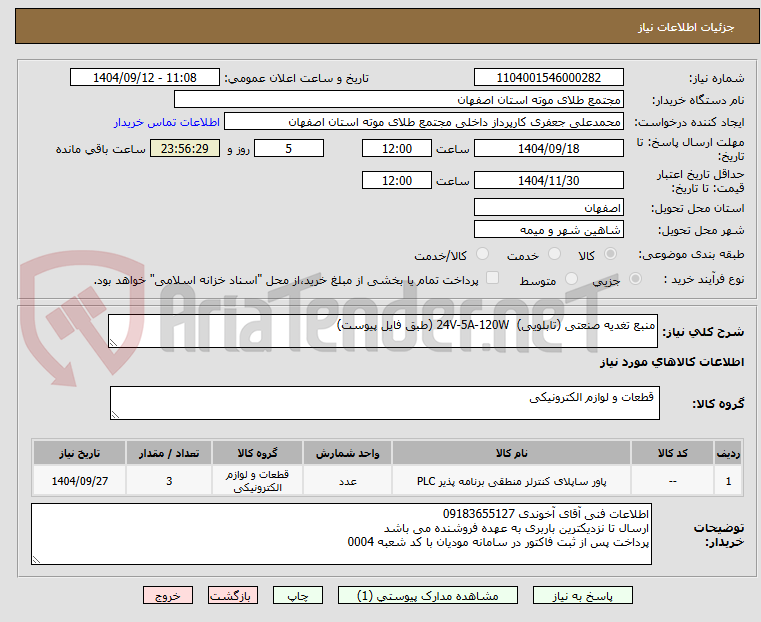Toggle the اسناد خزانه اسلامی payment checkbox
This screenshot has width=761, height=622.
tap(492, 278)
